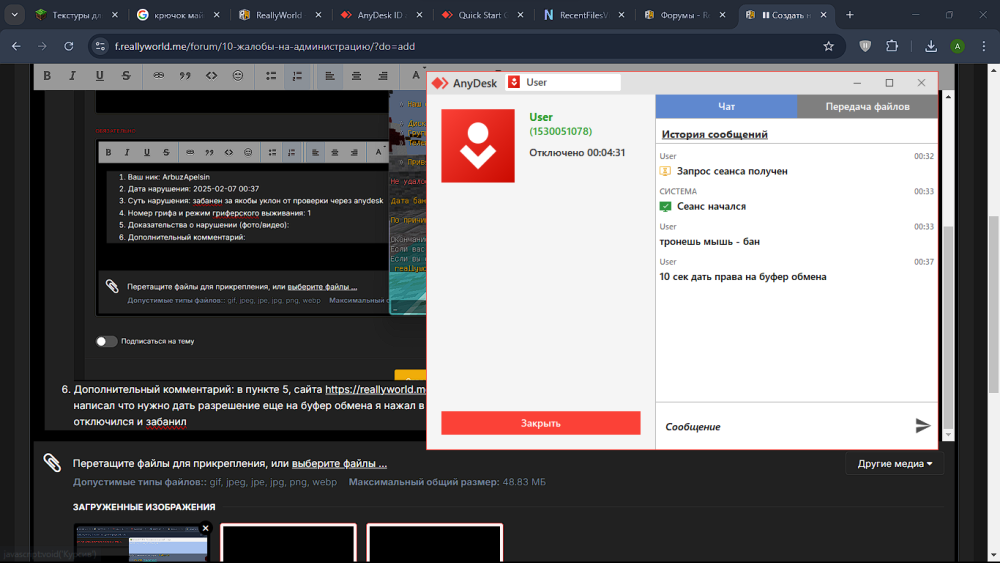Image resolution: width=1000 pixels, height=563 pixels.
Task: Click the message '10 сек дать права на буфер обмена'
Action: (743, 277)
